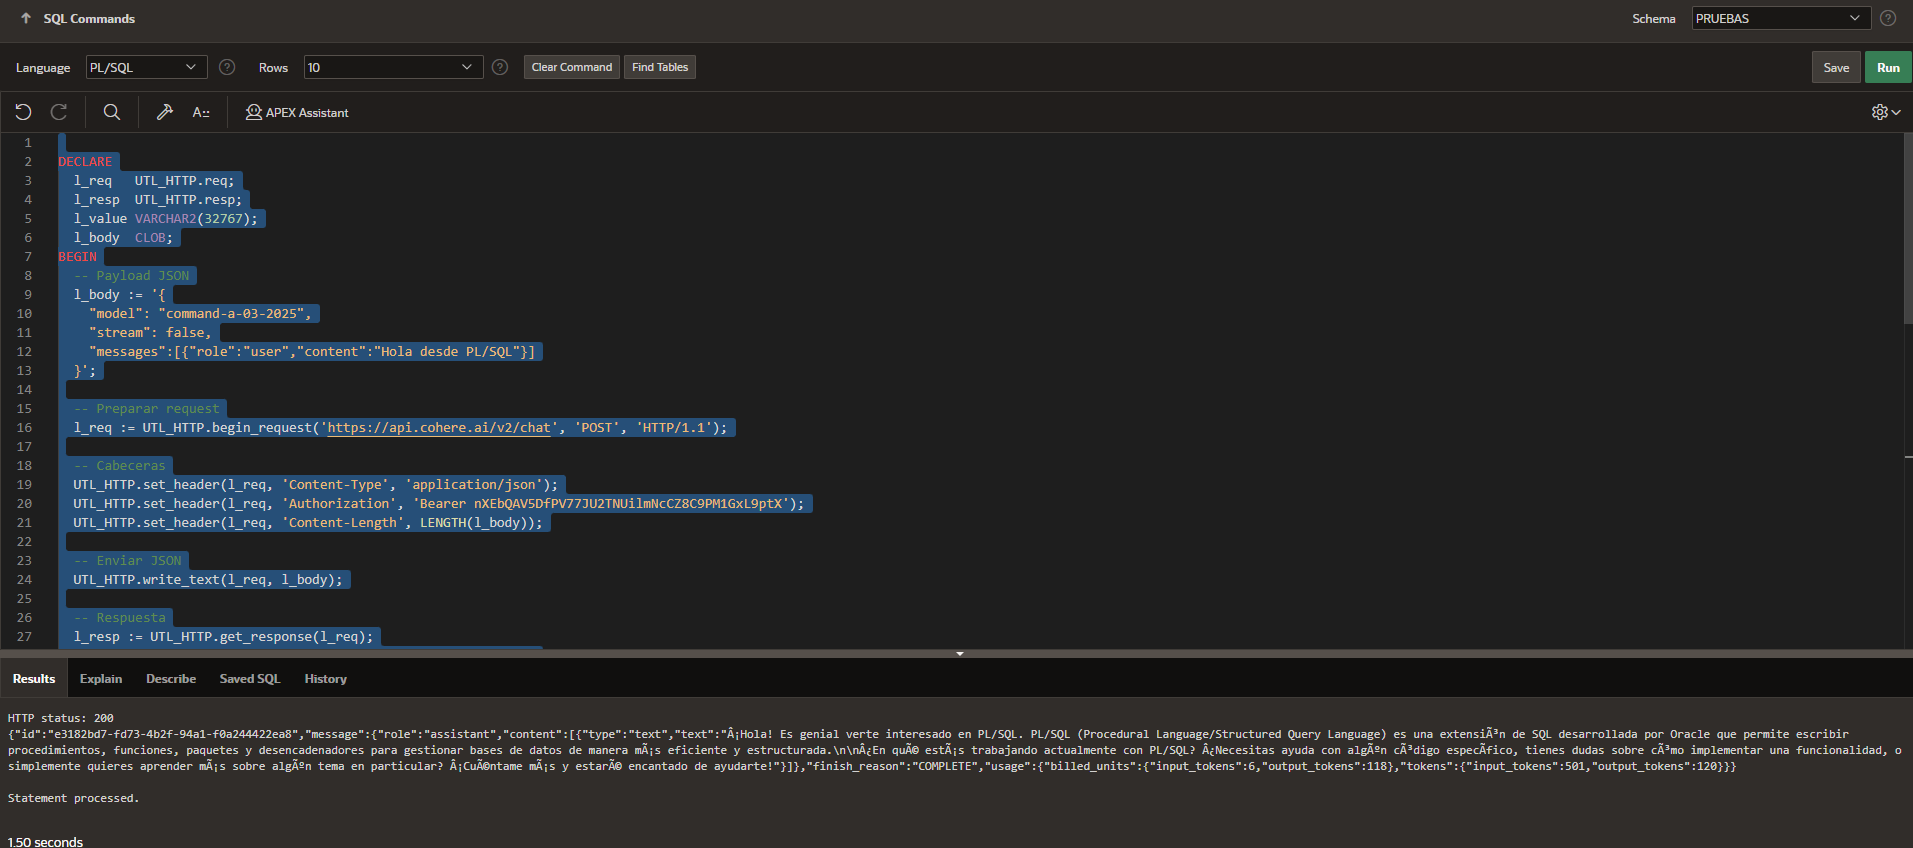
Task: Click the help icon beside Language
Action: [x=227, y=67]
